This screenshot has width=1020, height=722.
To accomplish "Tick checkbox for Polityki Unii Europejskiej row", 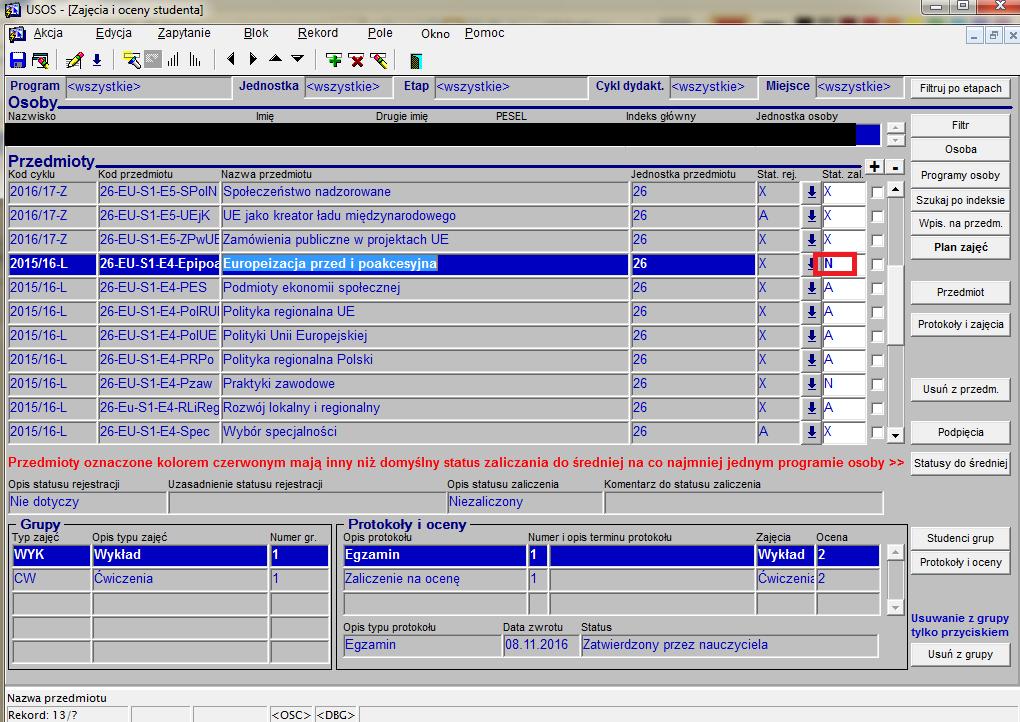I will point(878,336).
